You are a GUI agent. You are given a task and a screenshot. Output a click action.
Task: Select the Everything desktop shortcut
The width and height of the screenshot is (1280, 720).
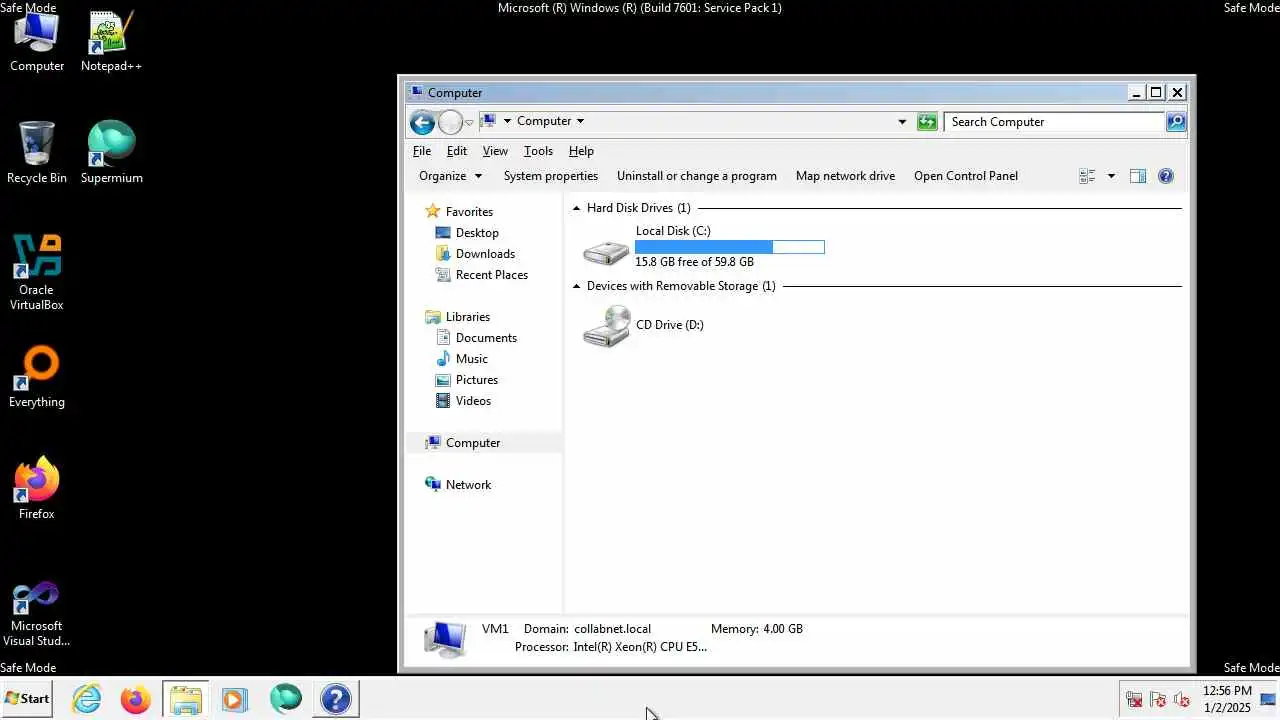pos(37,378)
